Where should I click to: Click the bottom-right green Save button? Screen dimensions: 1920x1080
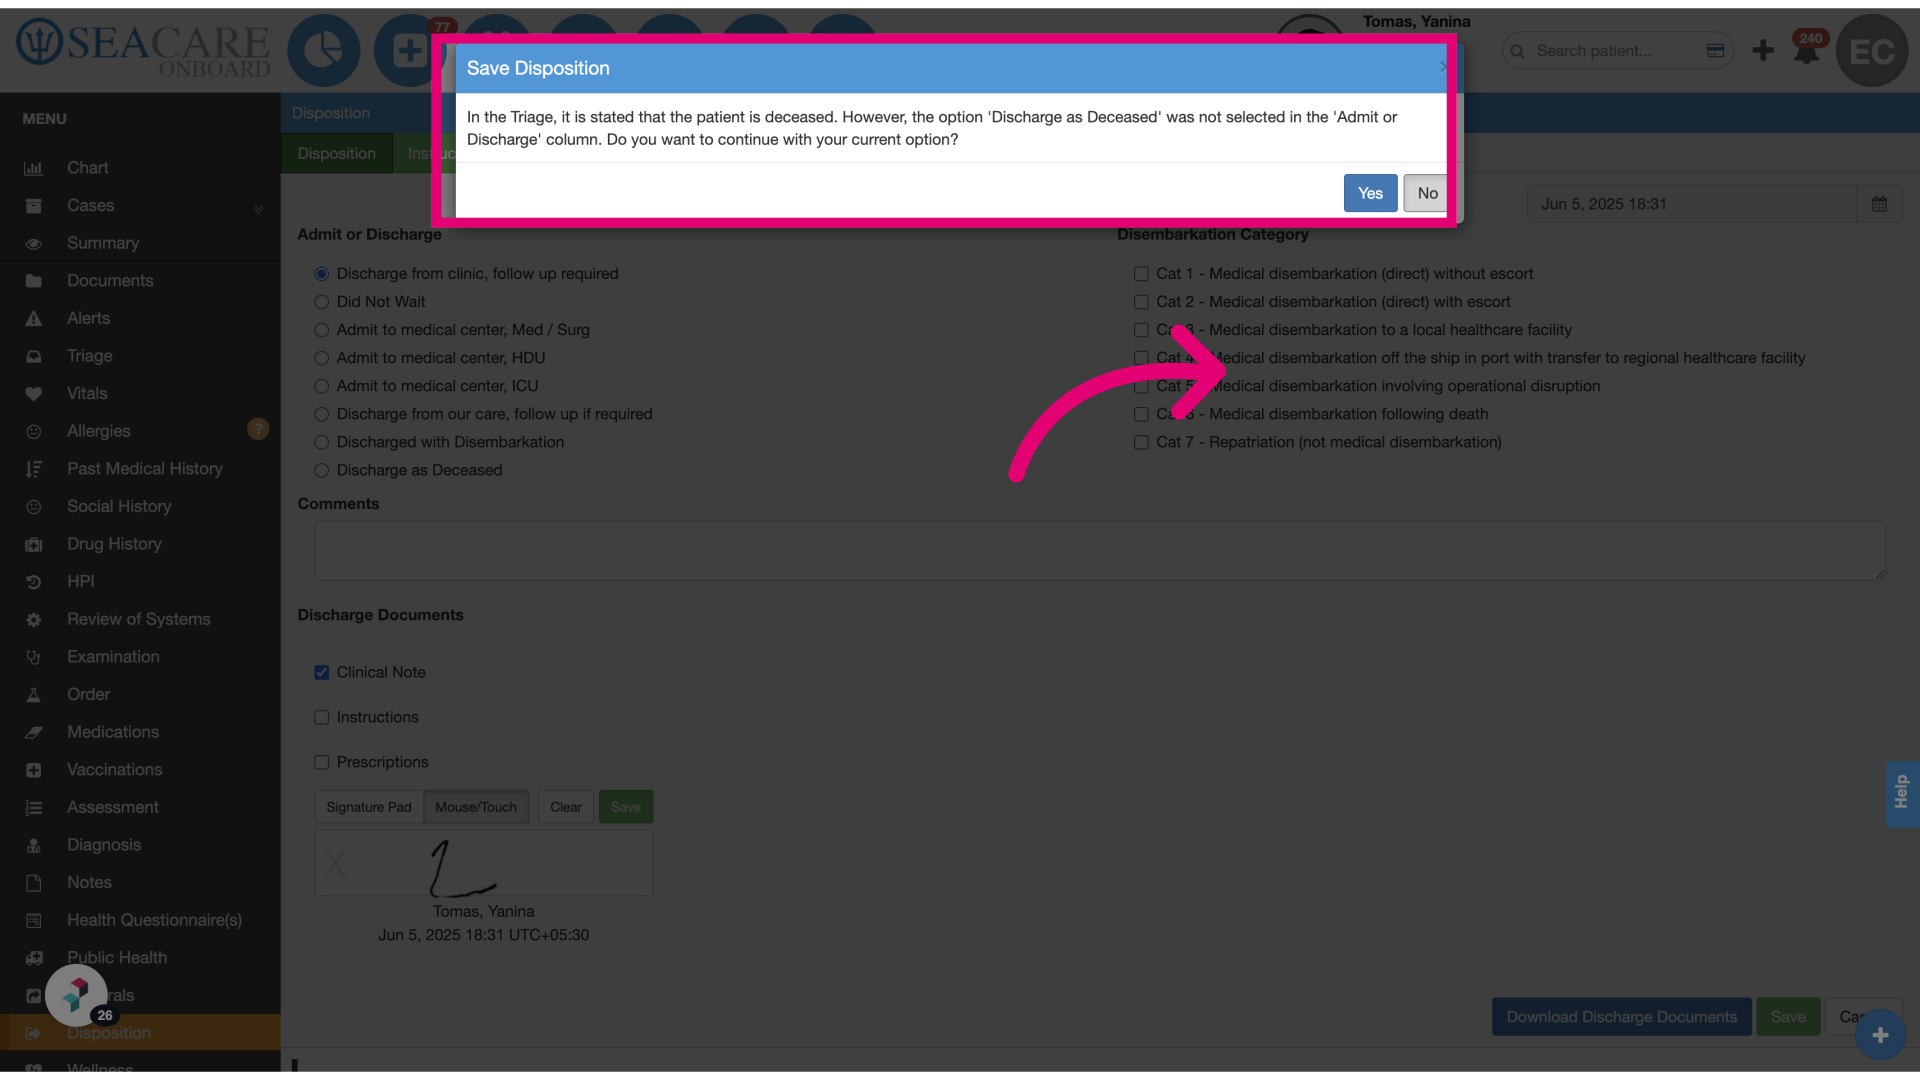point(1788,1017)
